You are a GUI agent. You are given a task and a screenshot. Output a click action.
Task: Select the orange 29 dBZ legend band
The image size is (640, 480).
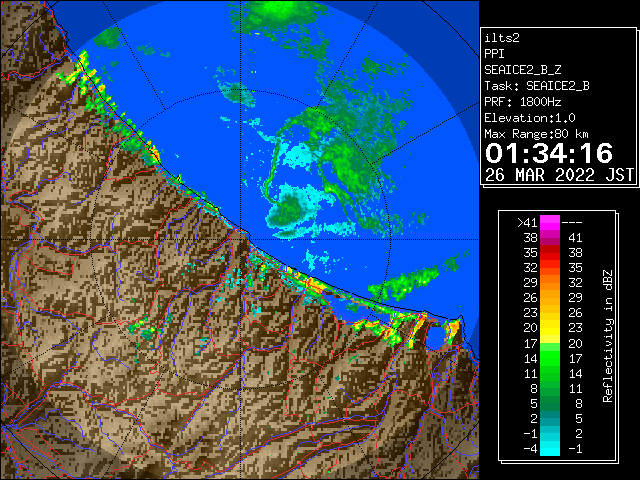pyautogui.click(x=550, y=283)
